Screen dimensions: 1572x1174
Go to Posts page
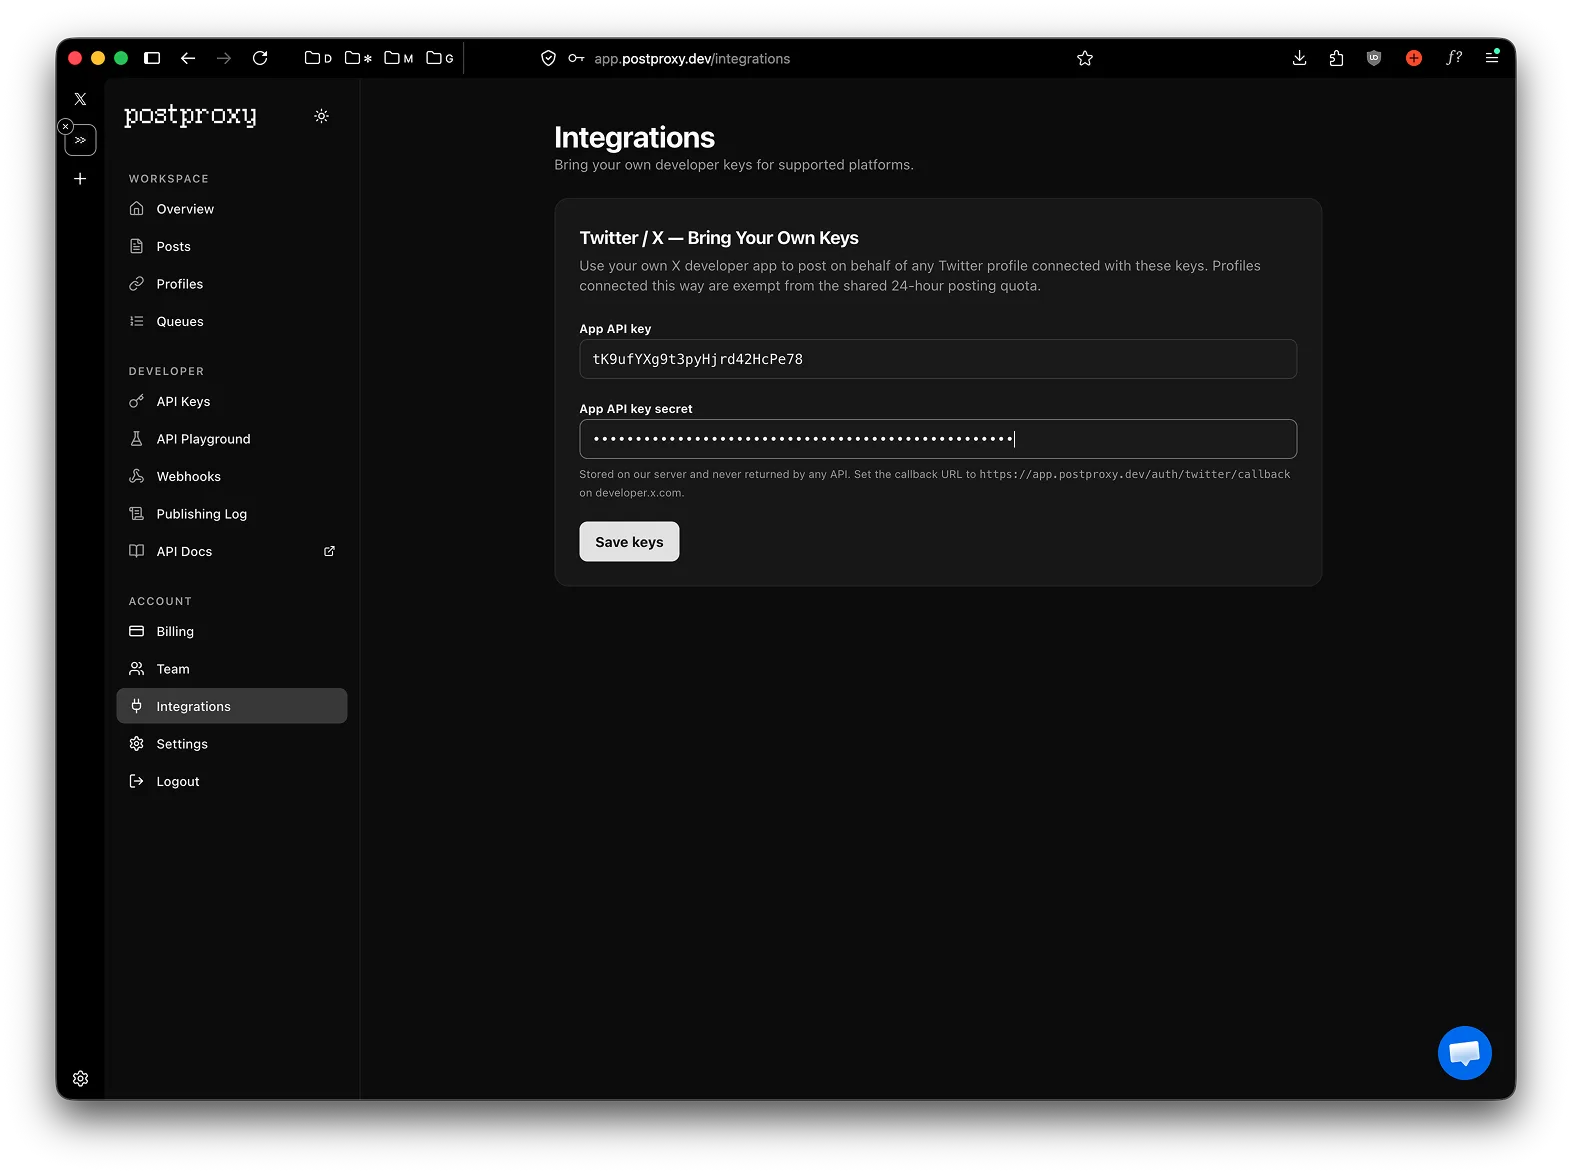pyautogui.click(x=232, y=246)
